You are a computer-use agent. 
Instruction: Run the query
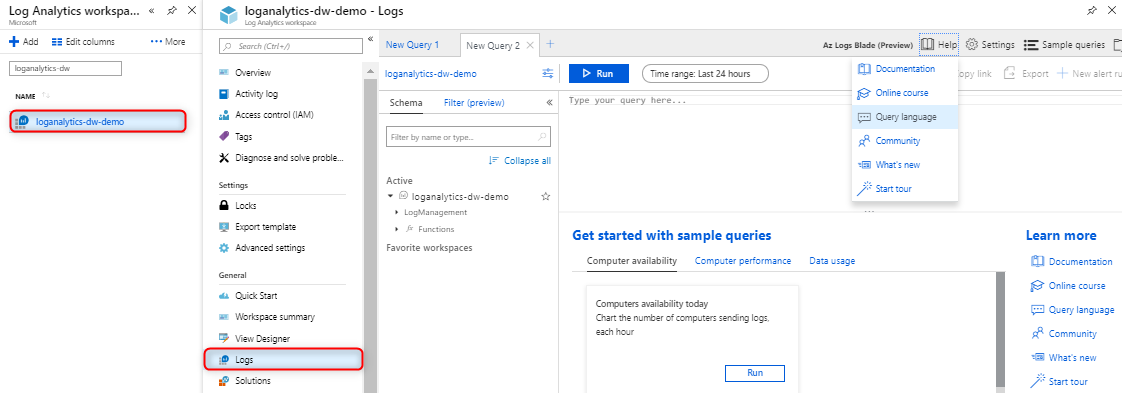pyautogui.click(x=599, y=73)
